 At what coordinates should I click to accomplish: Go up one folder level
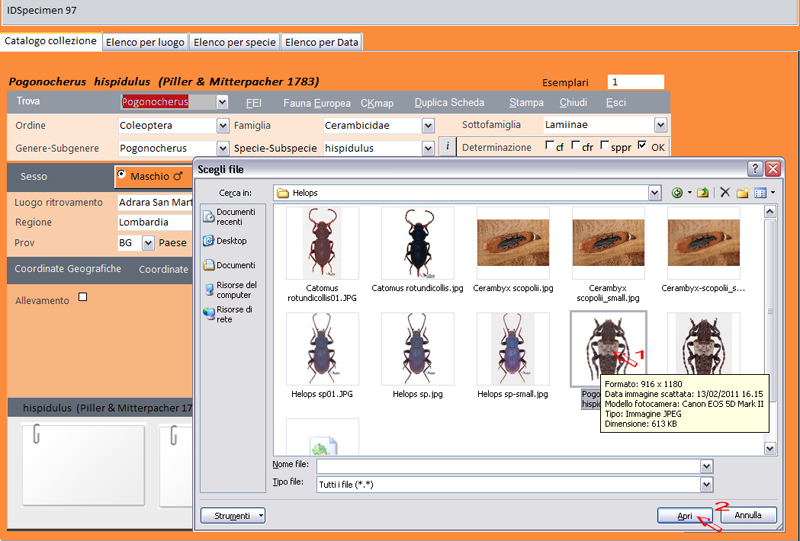tap(703, 192)
